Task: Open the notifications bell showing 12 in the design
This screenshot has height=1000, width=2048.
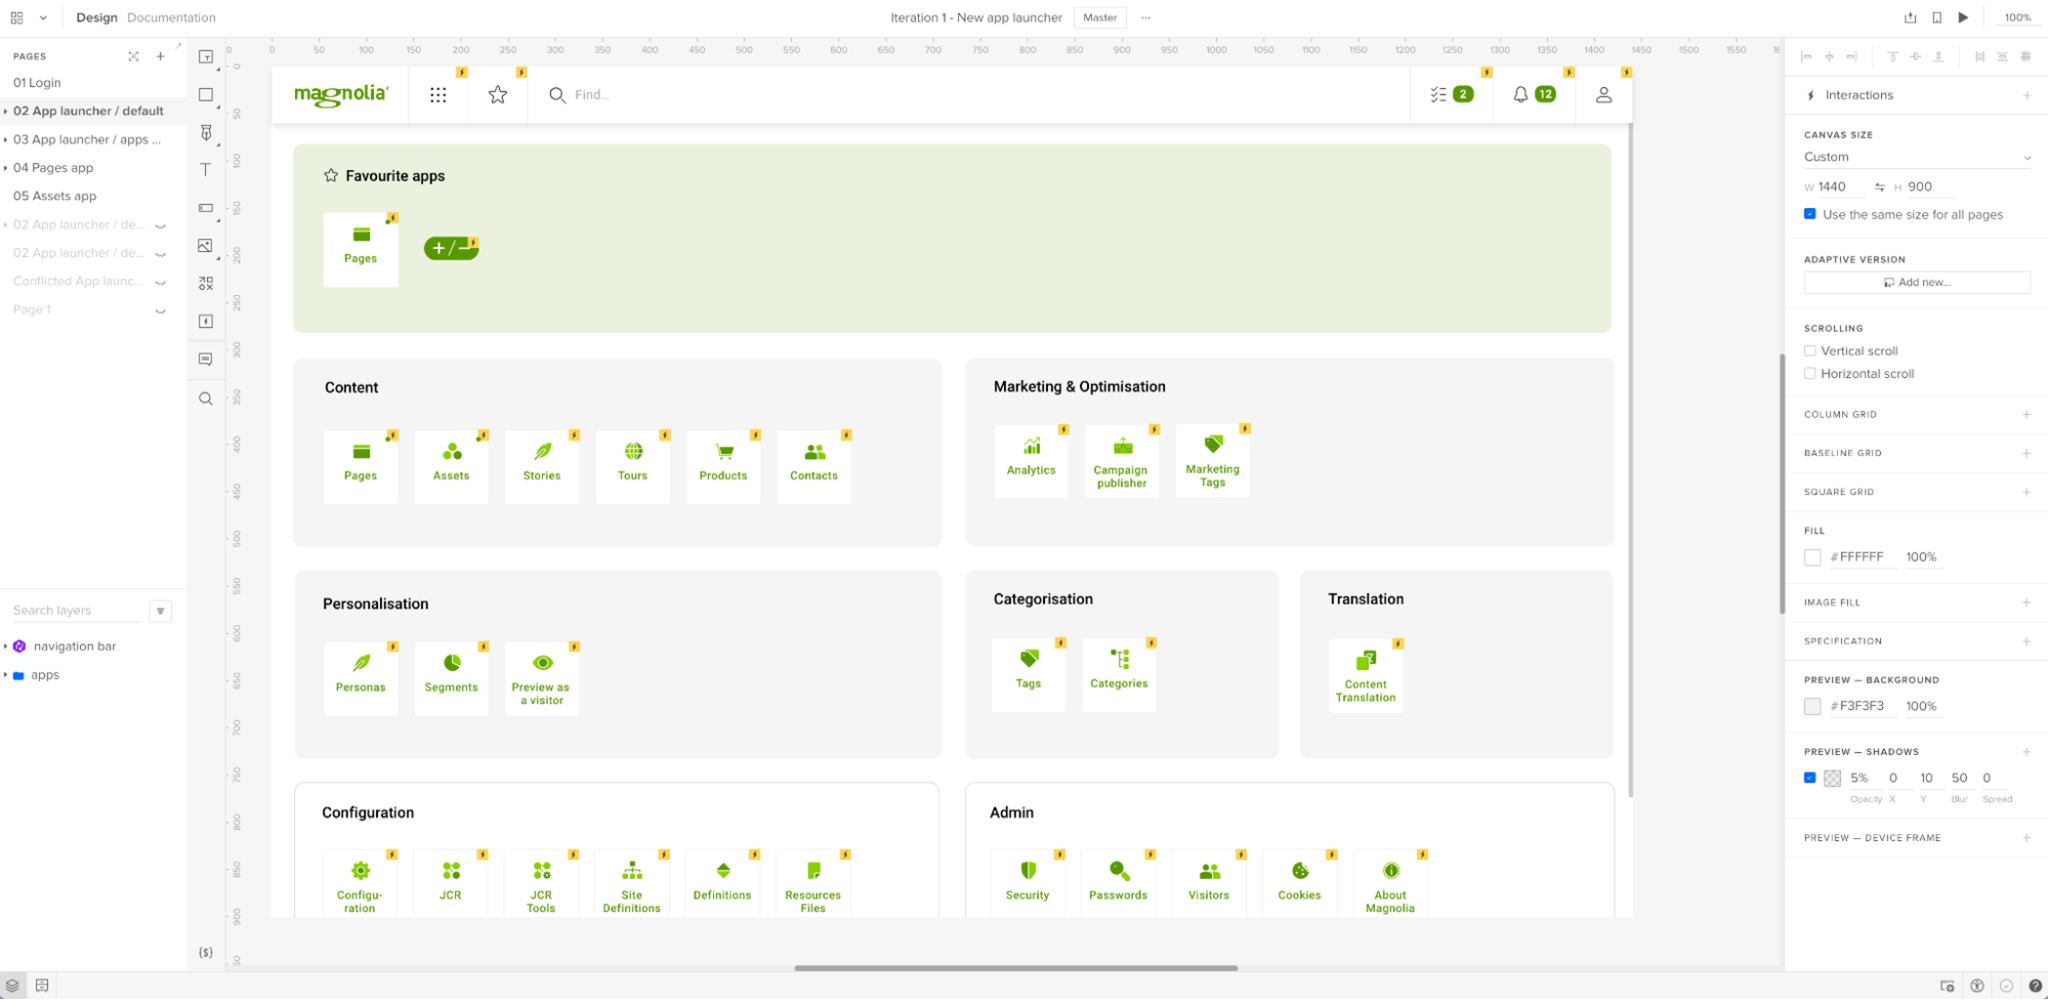Action: [x=1521, y=94]
